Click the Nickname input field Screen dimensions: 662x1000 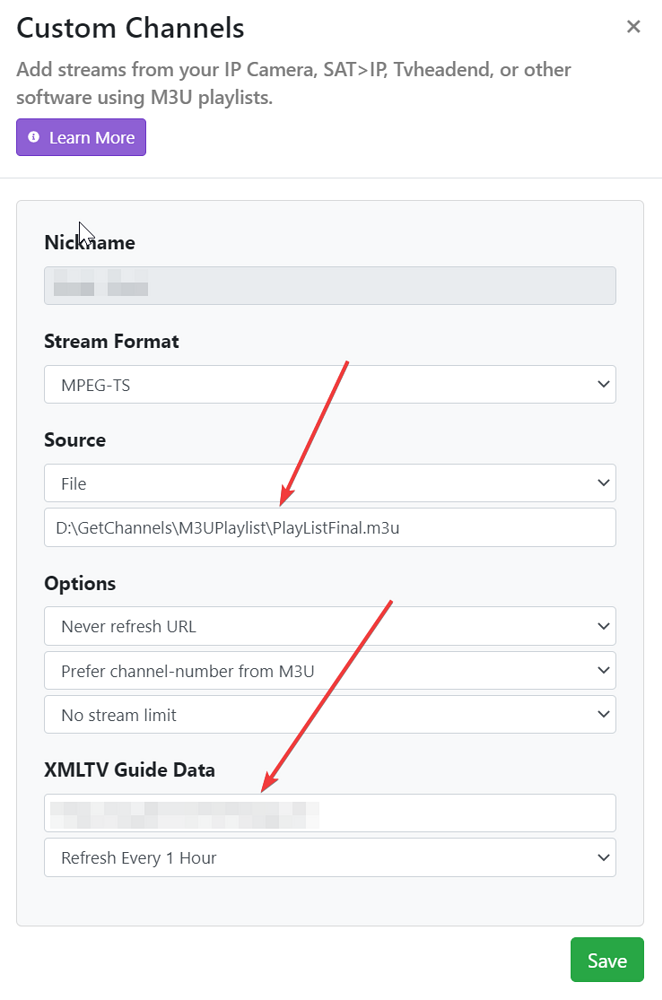pos(330,286)
